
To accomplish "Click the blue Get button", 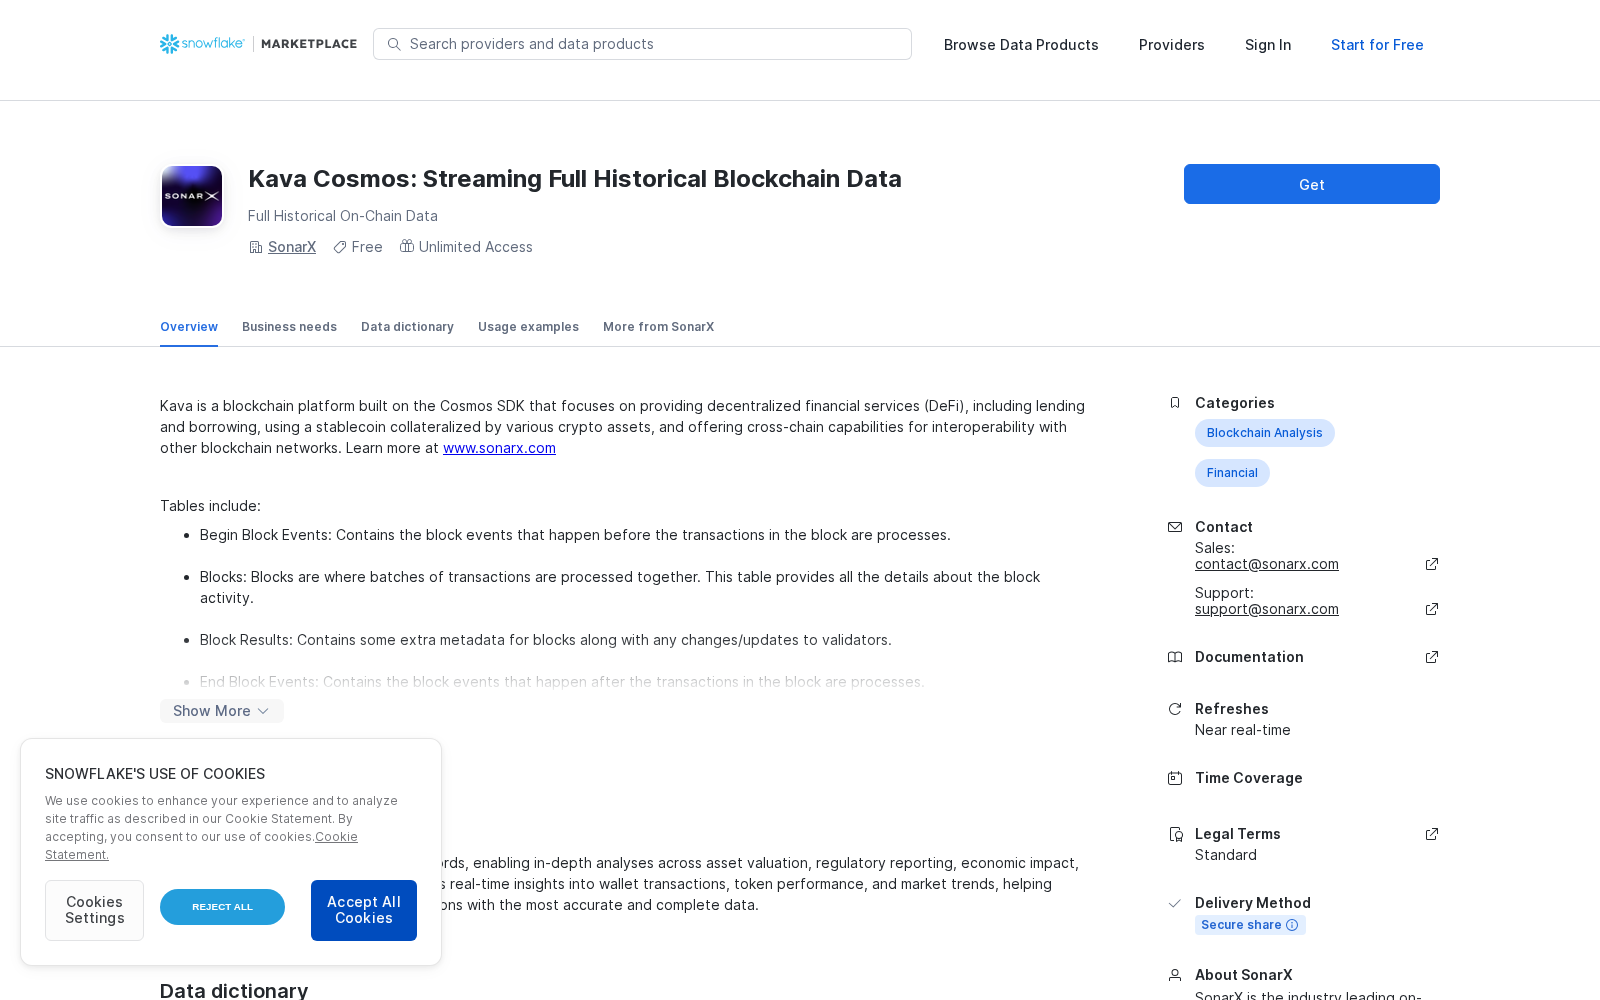I will pos(1312,184).
